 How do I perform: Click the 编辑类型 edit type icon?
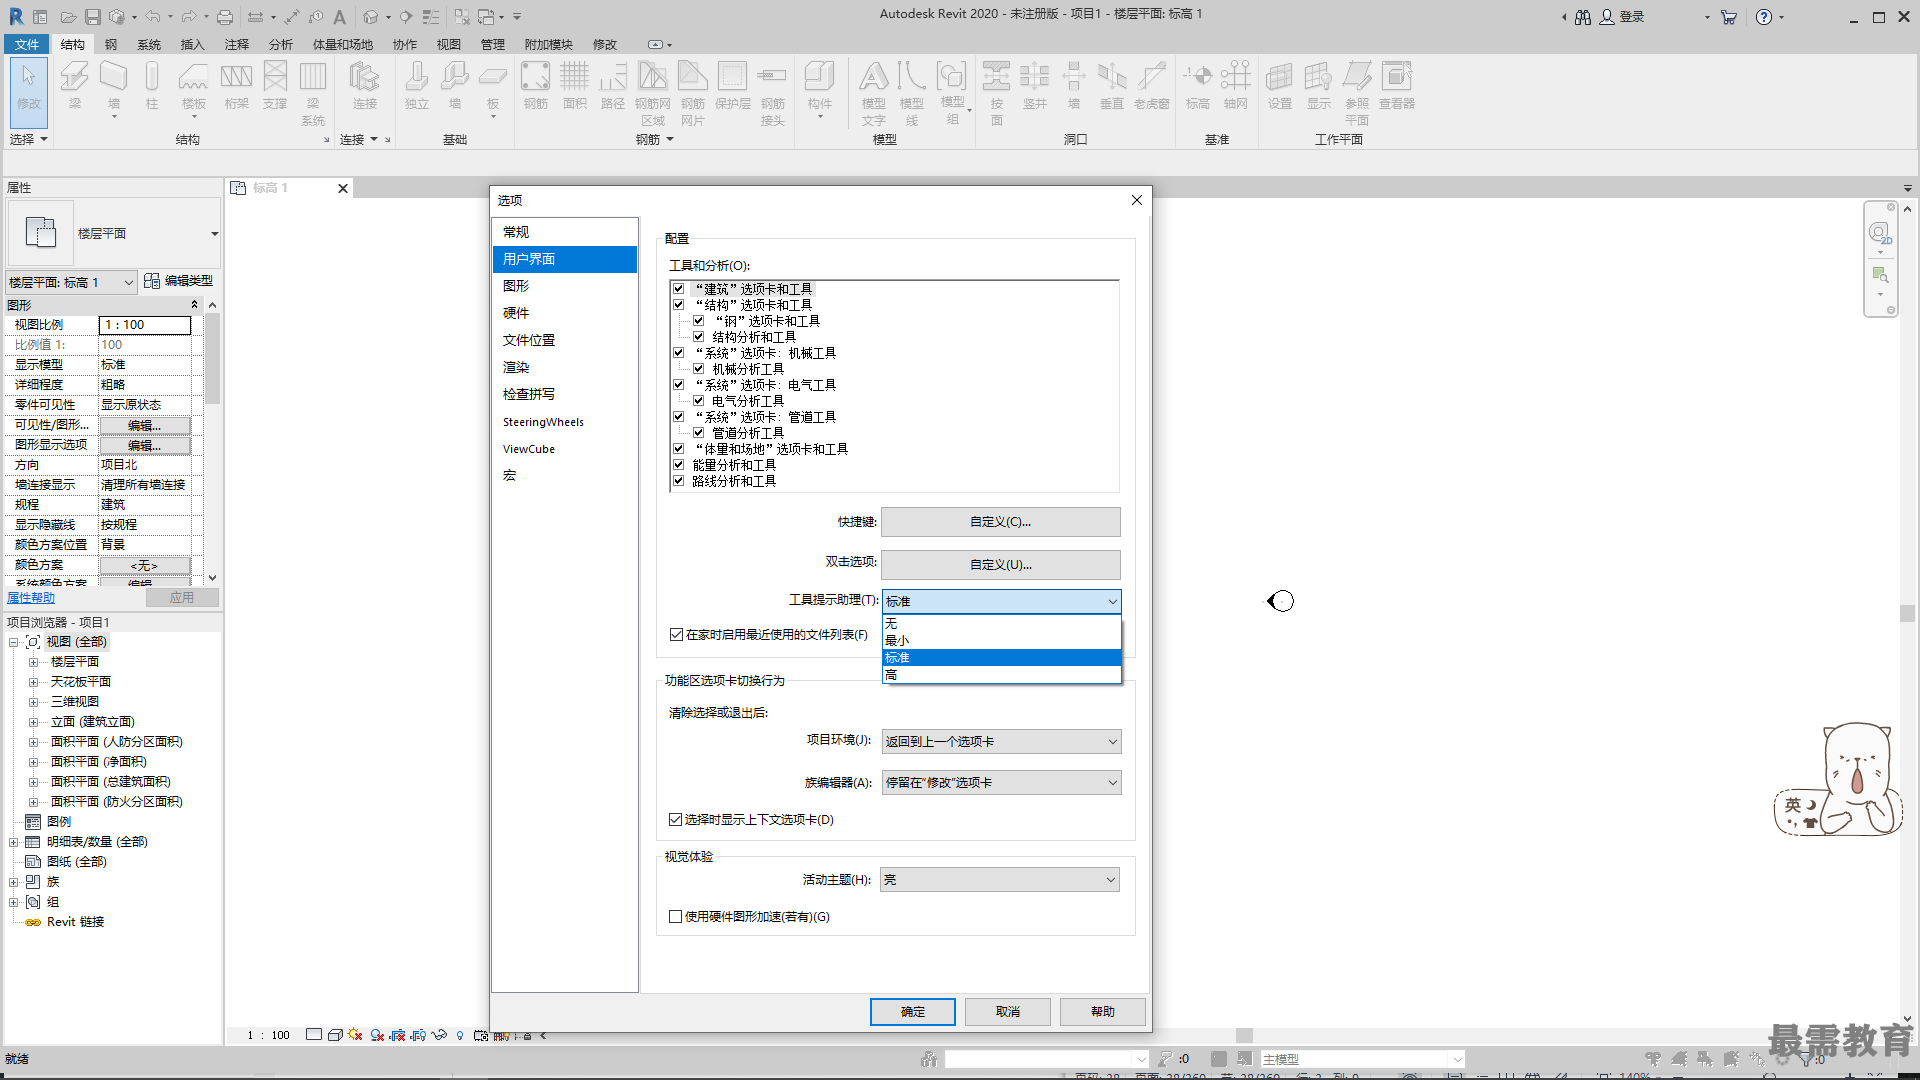coord(179,281)
